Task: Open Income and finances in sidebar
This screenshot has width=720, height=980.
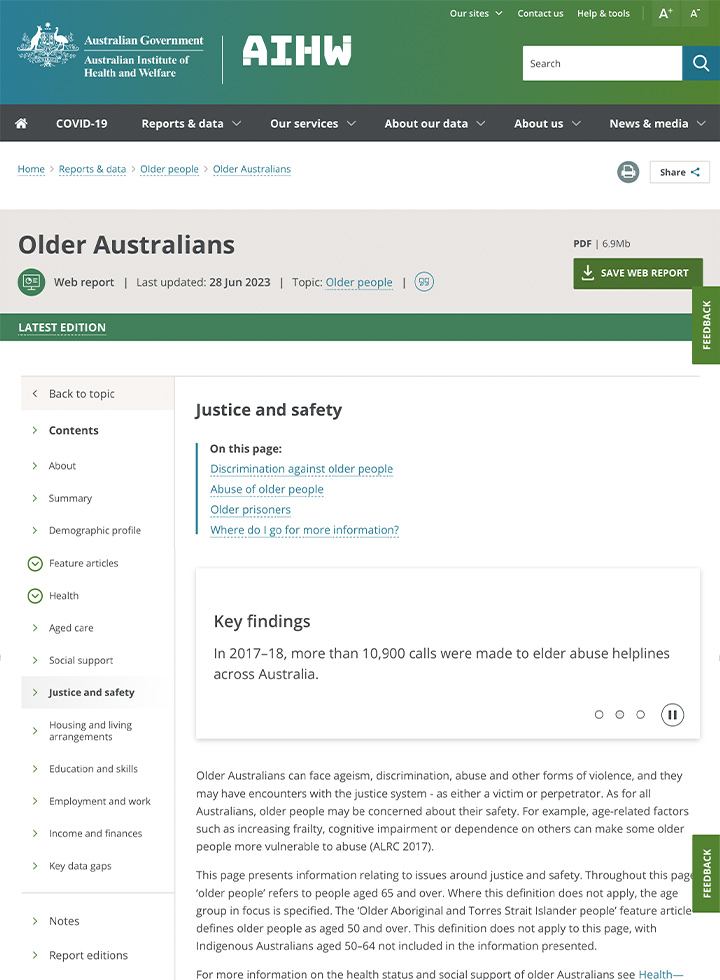Action: coord(96,834)
